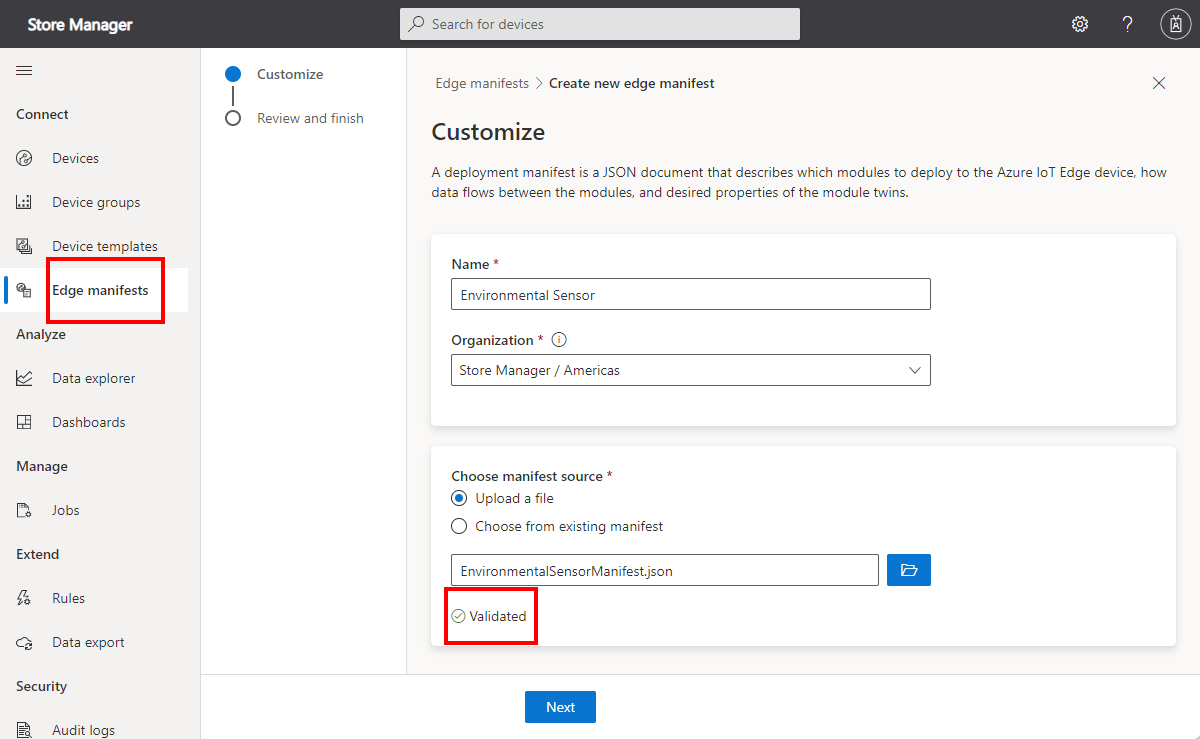
Task: Click the blue folder icon to browse manifests
Action: [x=908, y=570]
